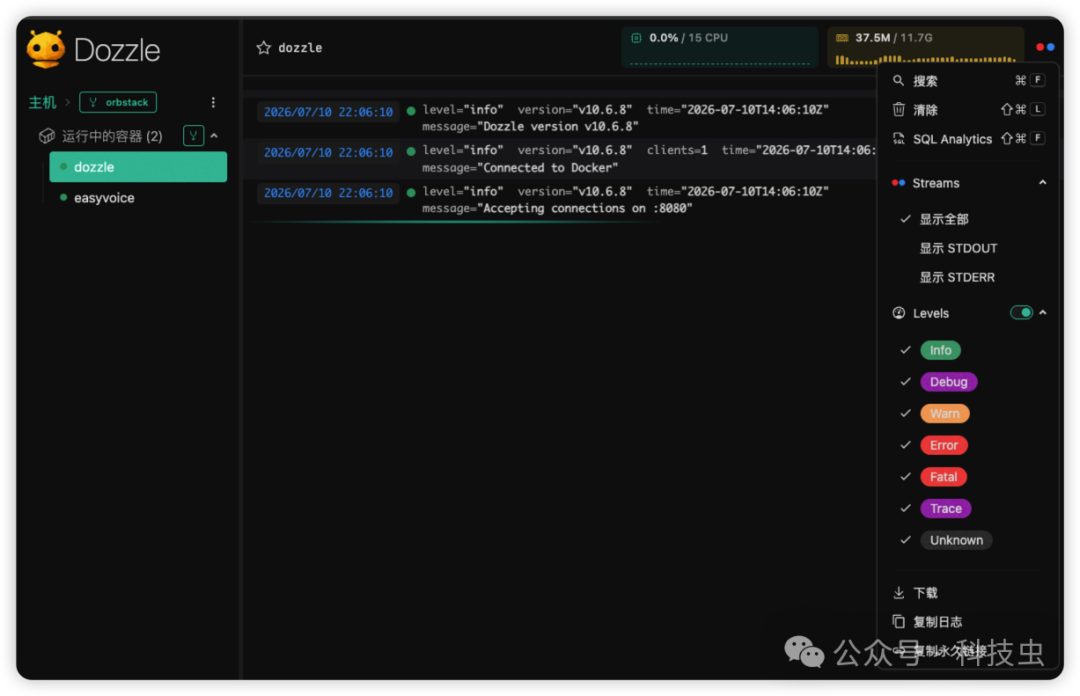The image size is (1080, 696).
Task: Open the easyvoice container logs
Action: (104, 198)
